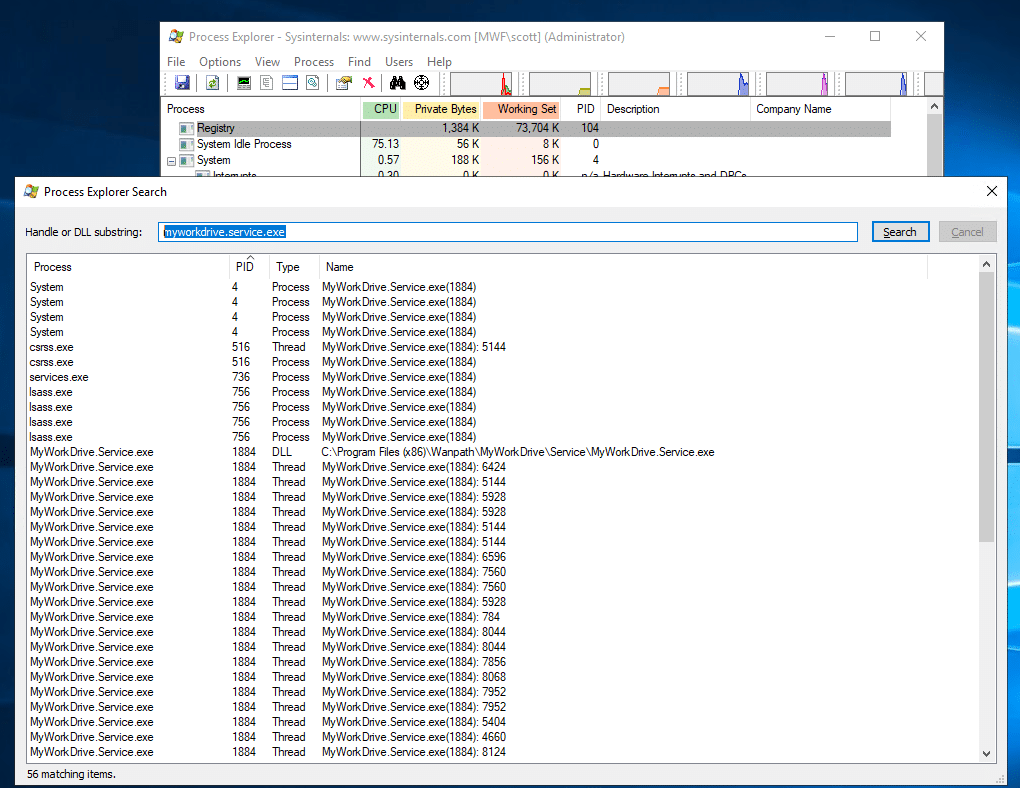The height and width of the screenshot is (788, 1020).
Task: Open the Properties toolbar icon
Action: click(344, 83)
